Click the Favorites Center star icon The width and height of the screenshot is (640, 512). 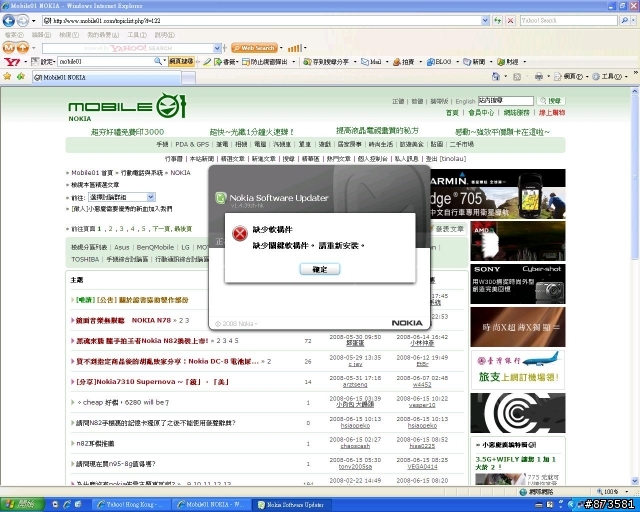[x=7, y=76]
